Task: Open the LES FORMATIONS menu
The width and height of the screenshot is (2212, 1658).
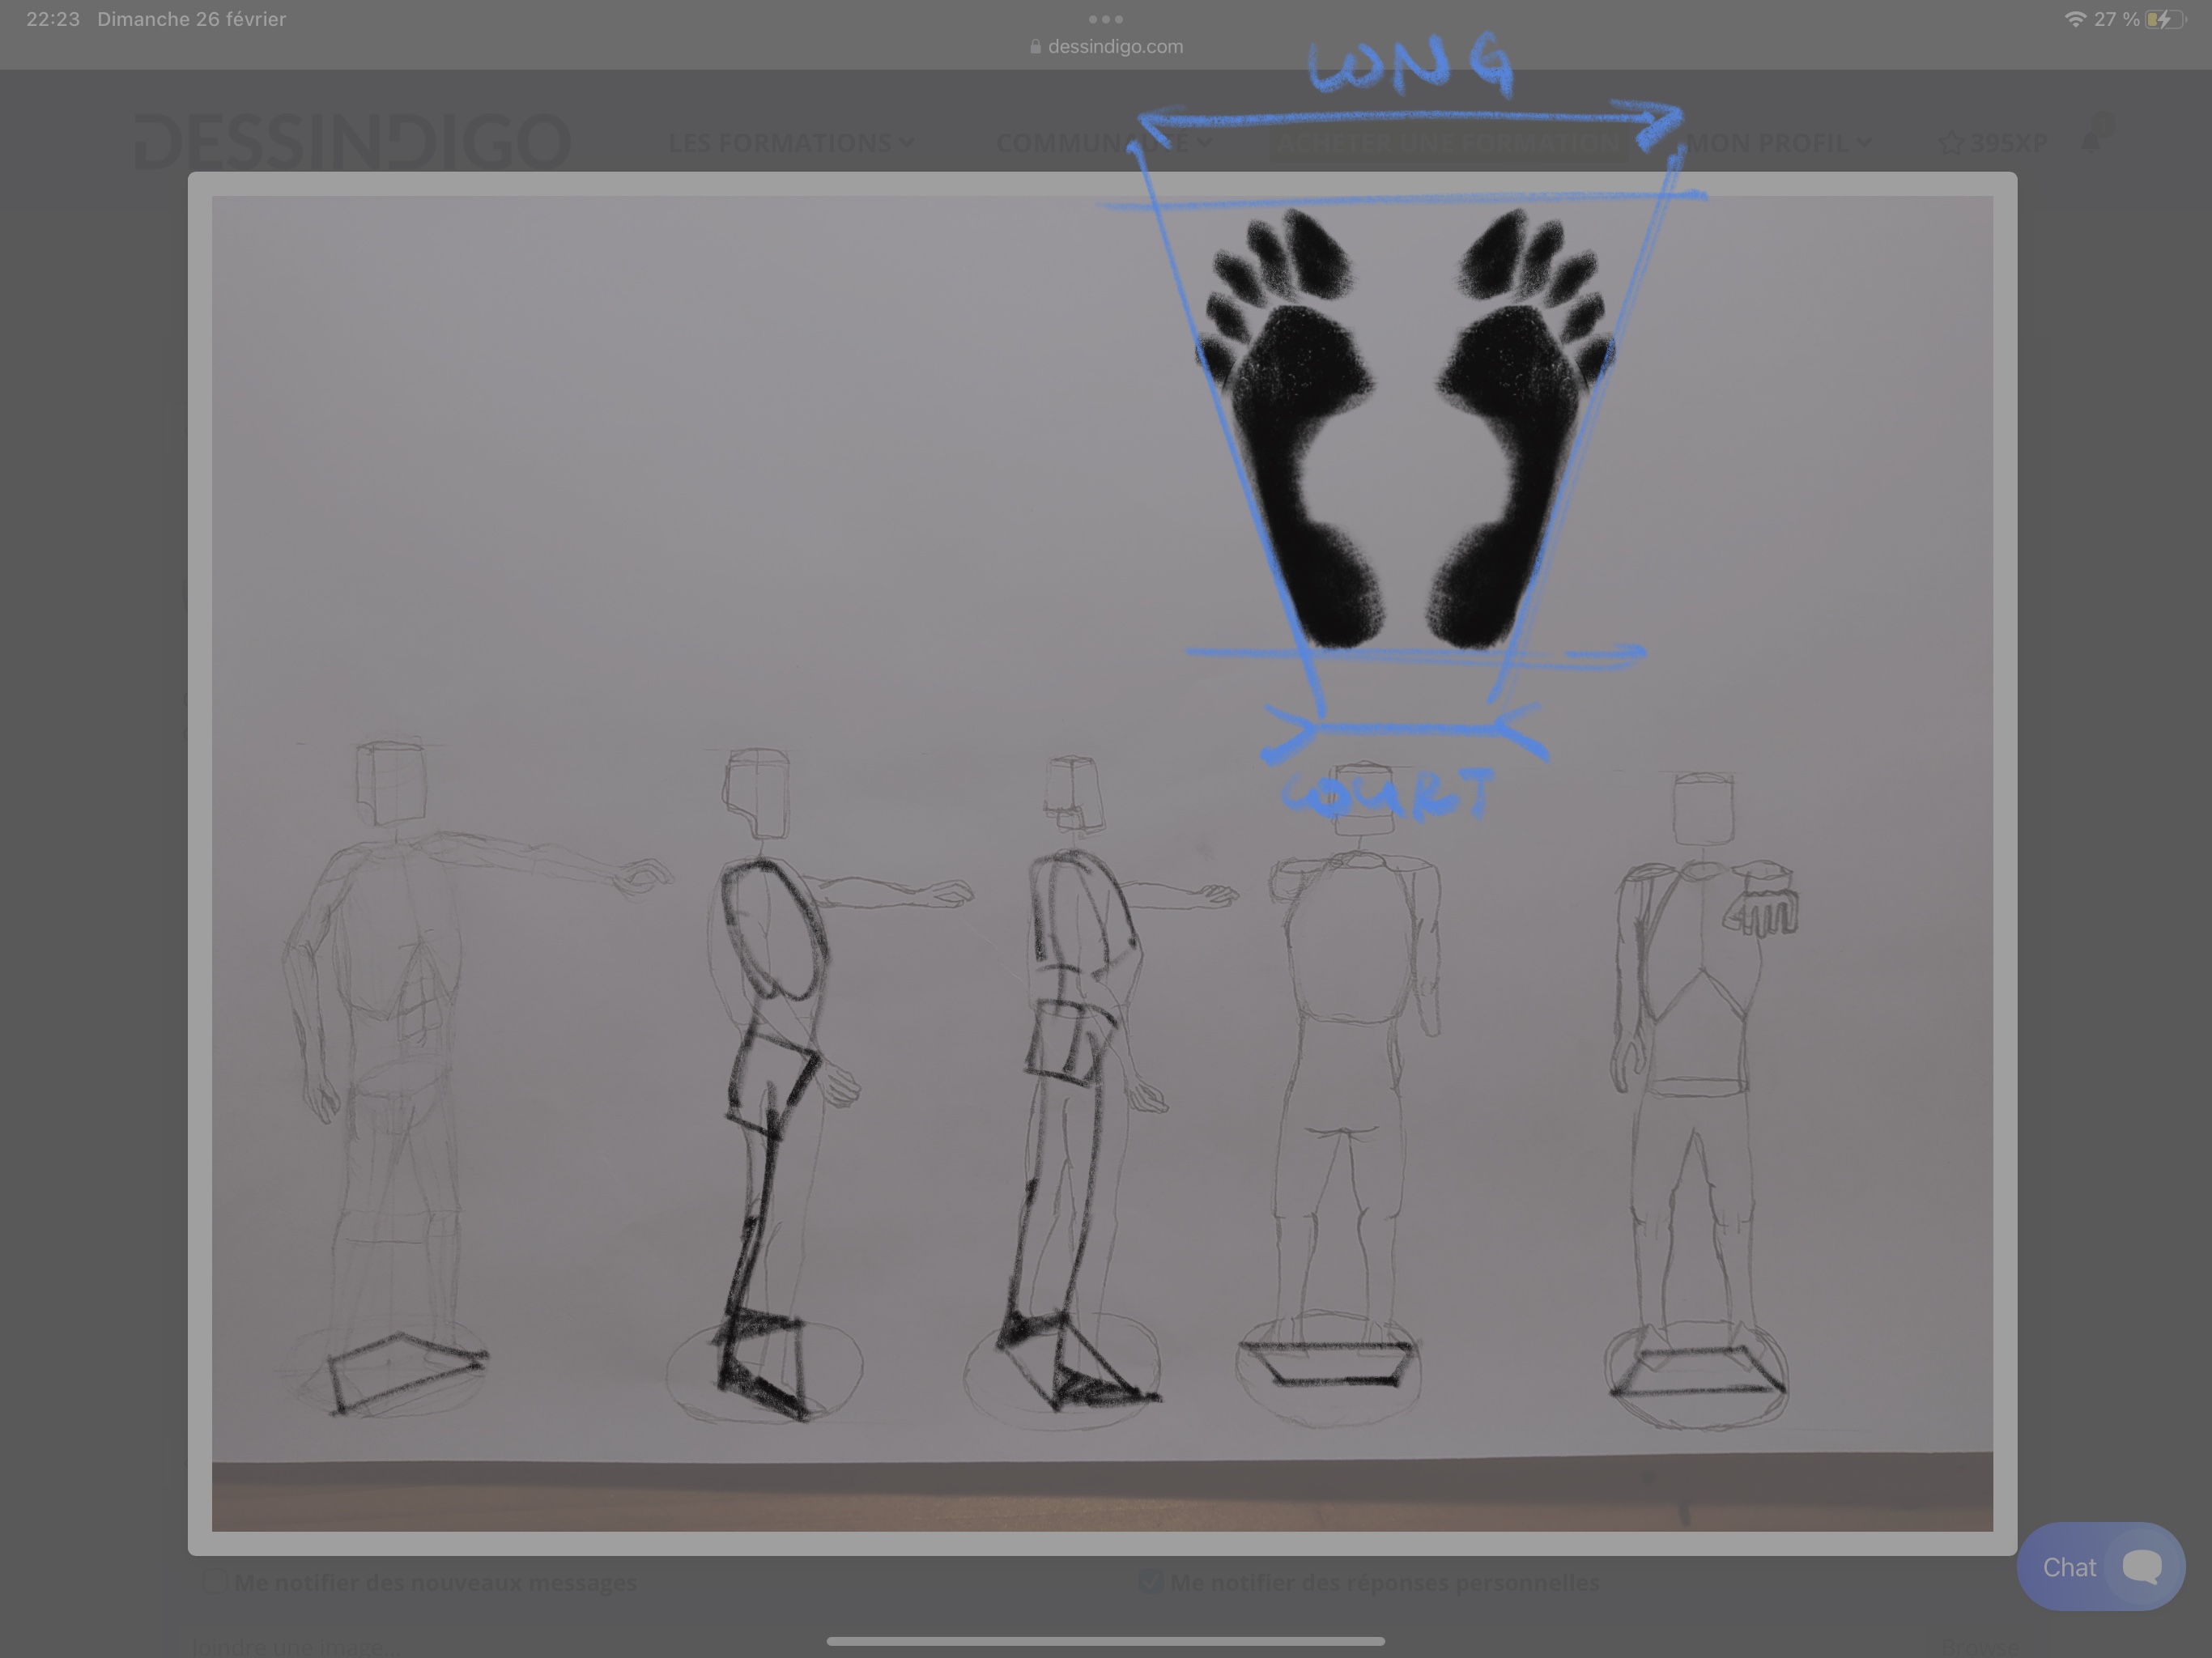Action: click(780, 143)
